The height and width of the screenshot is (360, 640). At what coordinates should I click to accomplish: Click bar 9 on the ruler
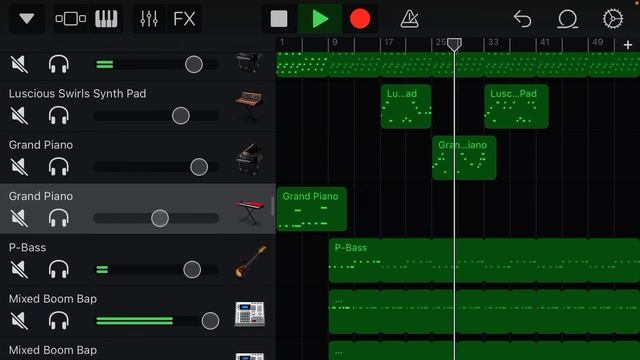tap(335, 42)
